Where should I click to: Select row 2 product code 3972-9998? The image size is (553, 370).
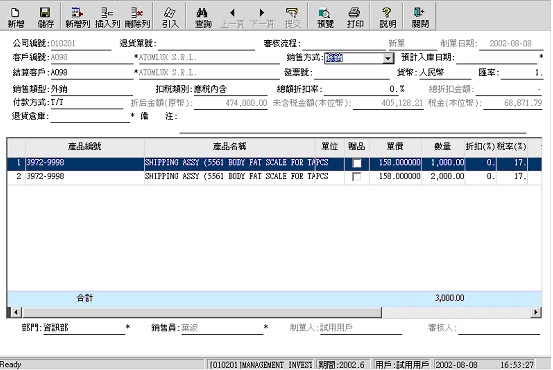pos(85,176)
